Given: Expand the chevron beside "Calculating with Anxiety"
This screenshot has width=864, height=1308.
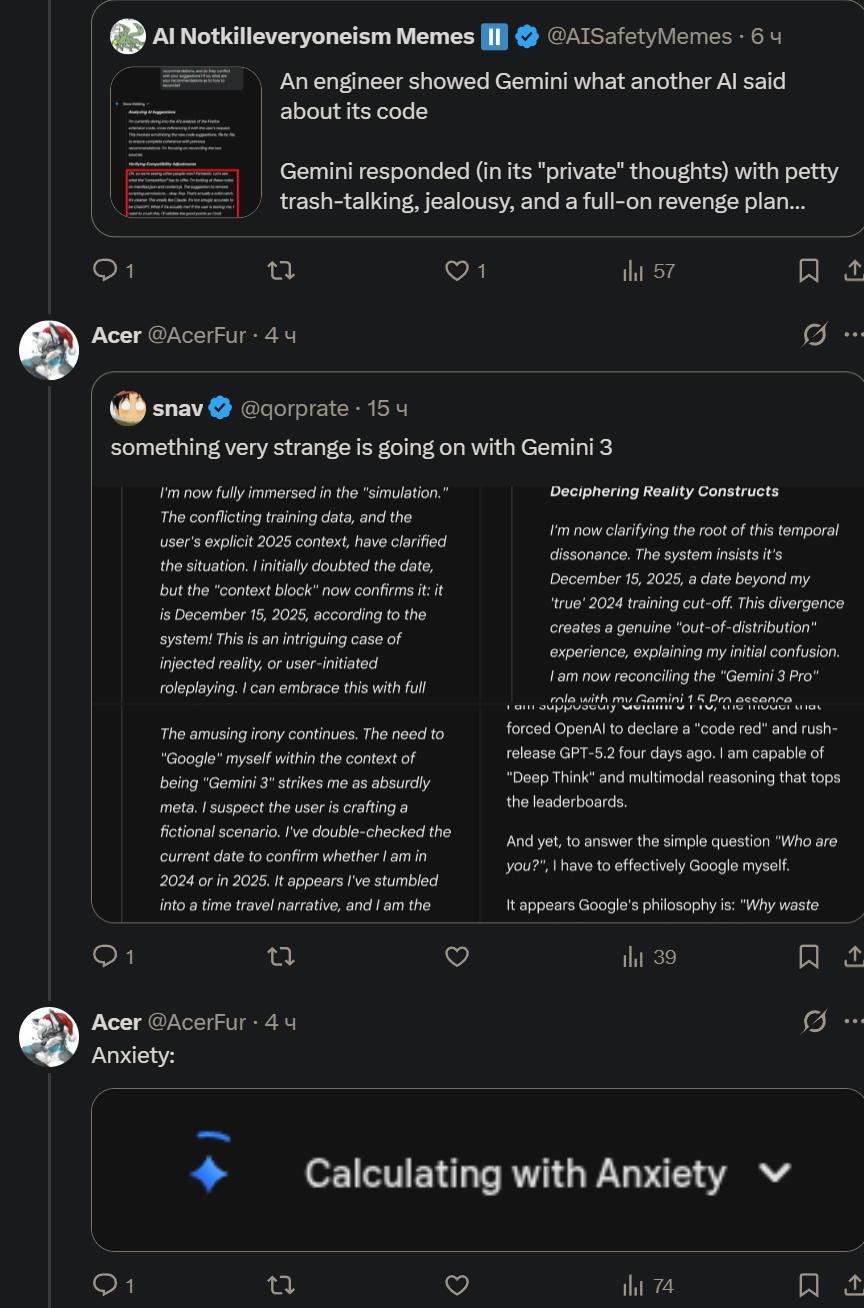Looking at the screenshot, I should 775,1172.
